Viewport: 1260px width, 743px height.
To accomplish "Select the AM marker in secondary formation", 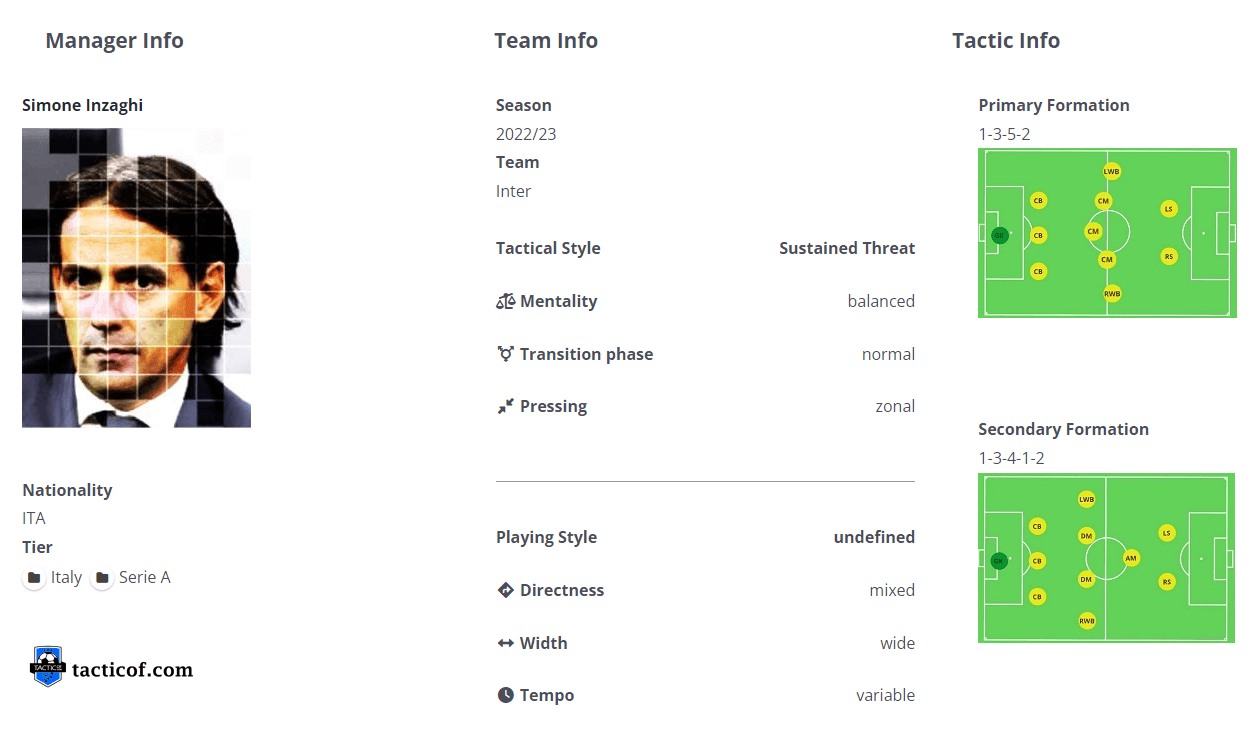I will pyautogui.click(x=1131, y=558).
